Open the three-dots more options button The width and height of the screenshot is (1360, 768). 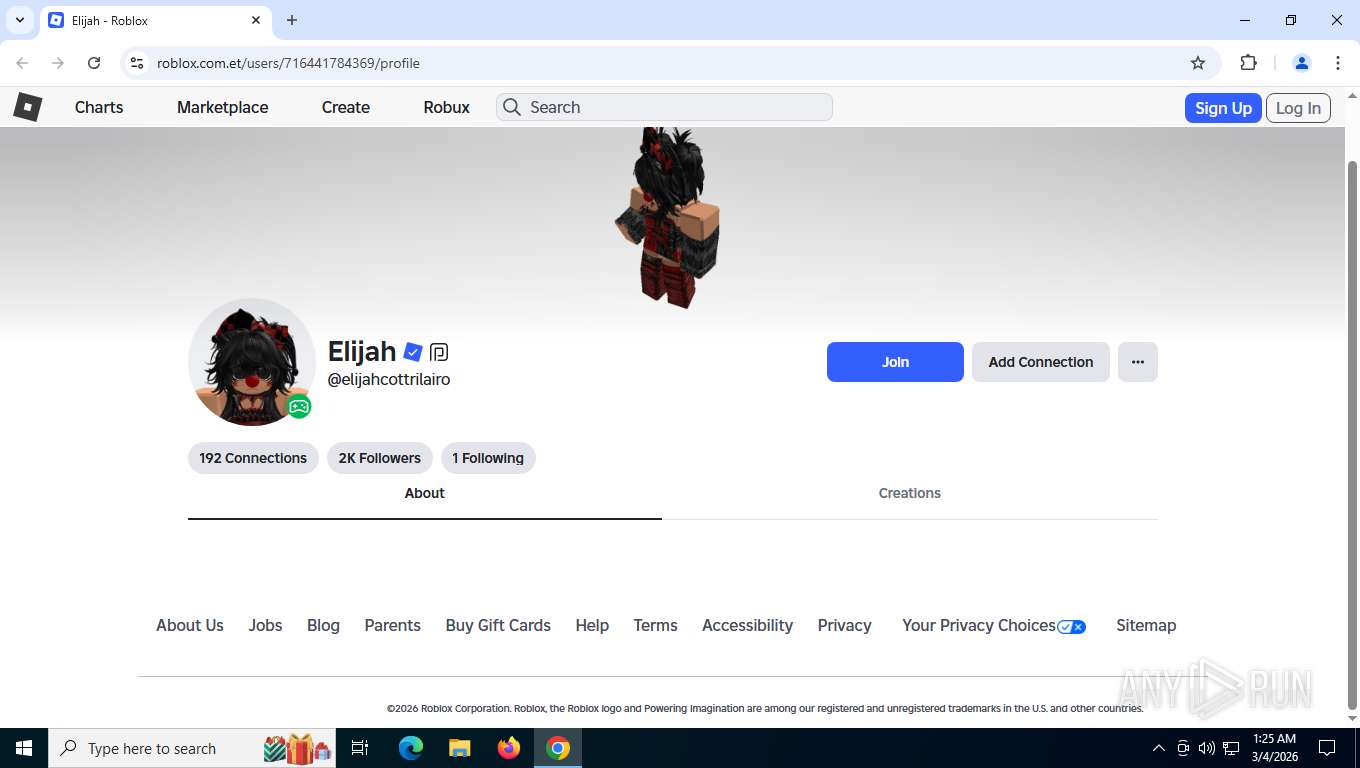click(1138, 362)
